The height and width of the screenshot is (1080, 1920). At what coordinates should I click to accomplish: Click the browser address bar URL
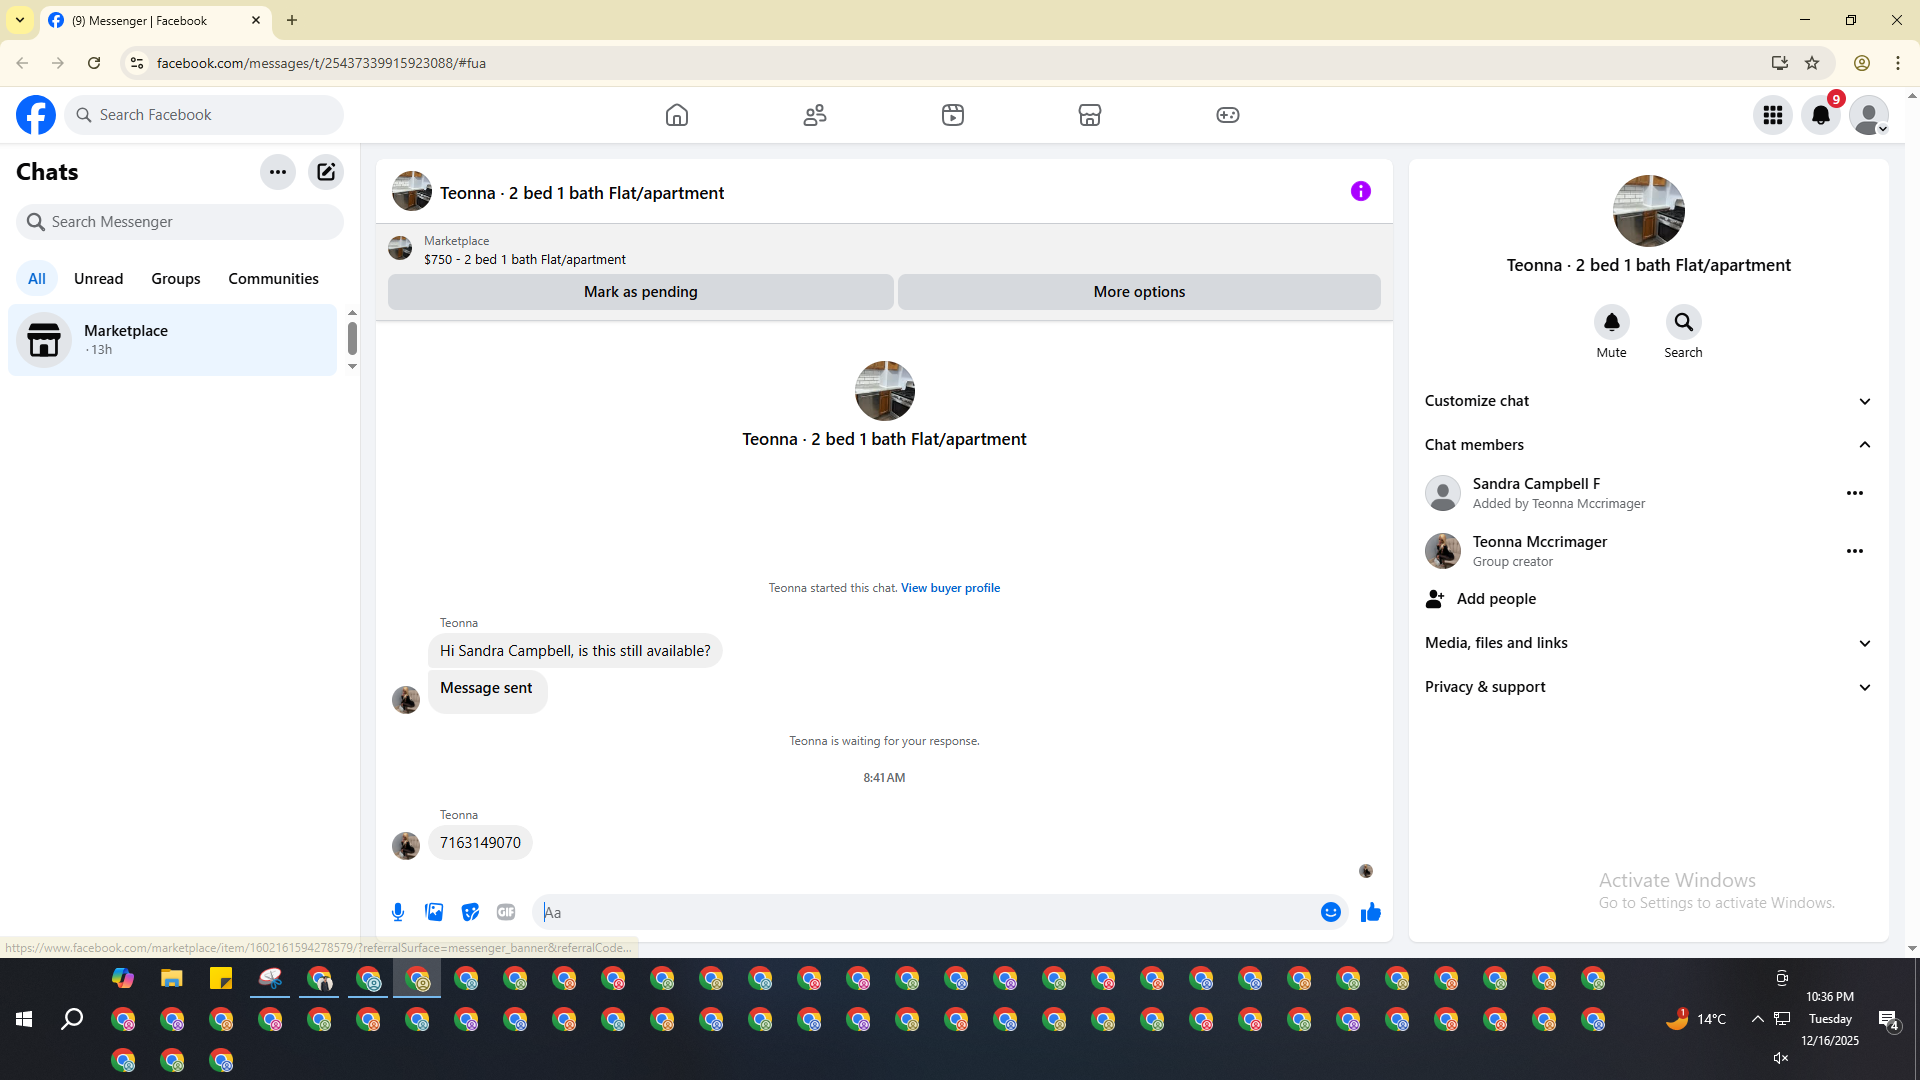coord(321,63)
